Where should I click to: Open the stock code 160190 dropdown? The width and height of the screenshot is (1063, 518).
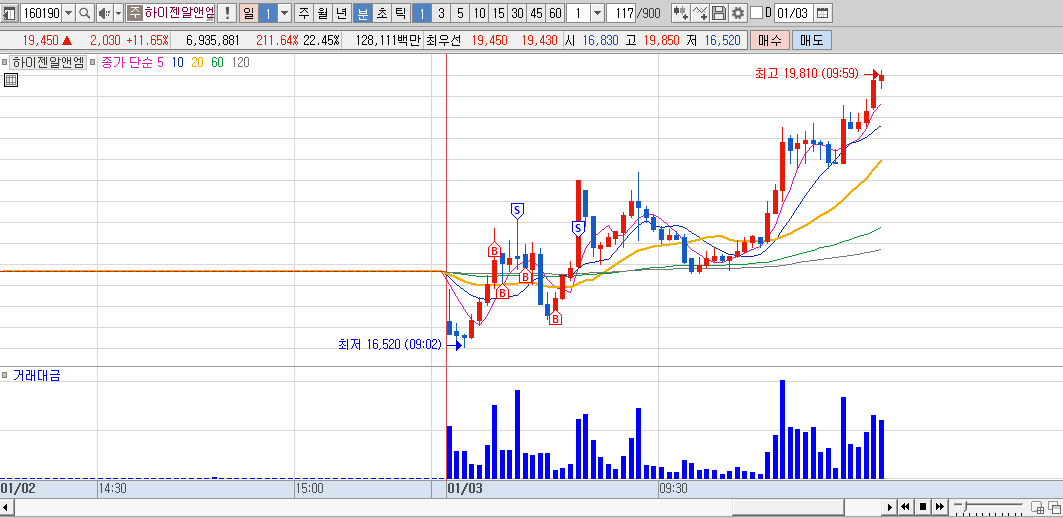pyautogui.click(x=68, y=13)
